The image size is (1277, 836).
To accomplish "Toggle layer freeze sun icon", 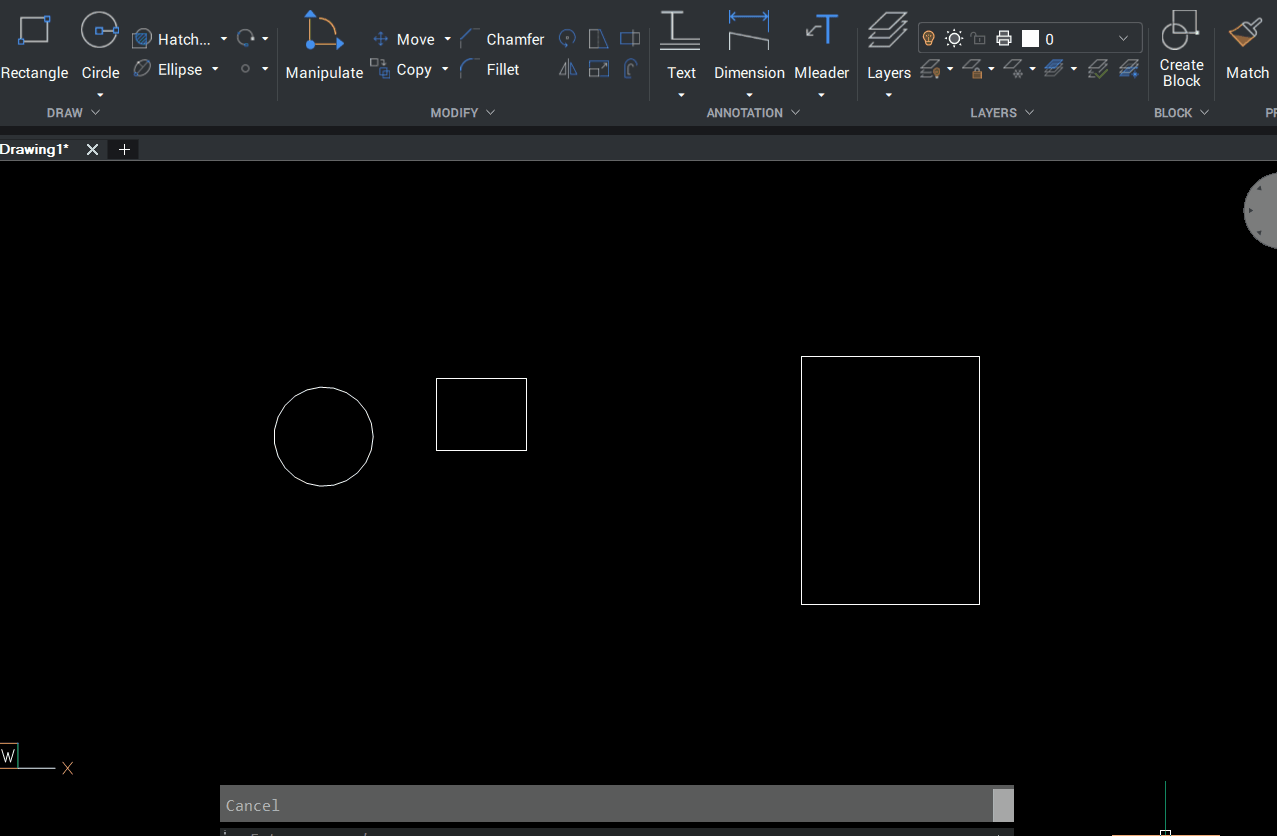I will click(954, 39).
